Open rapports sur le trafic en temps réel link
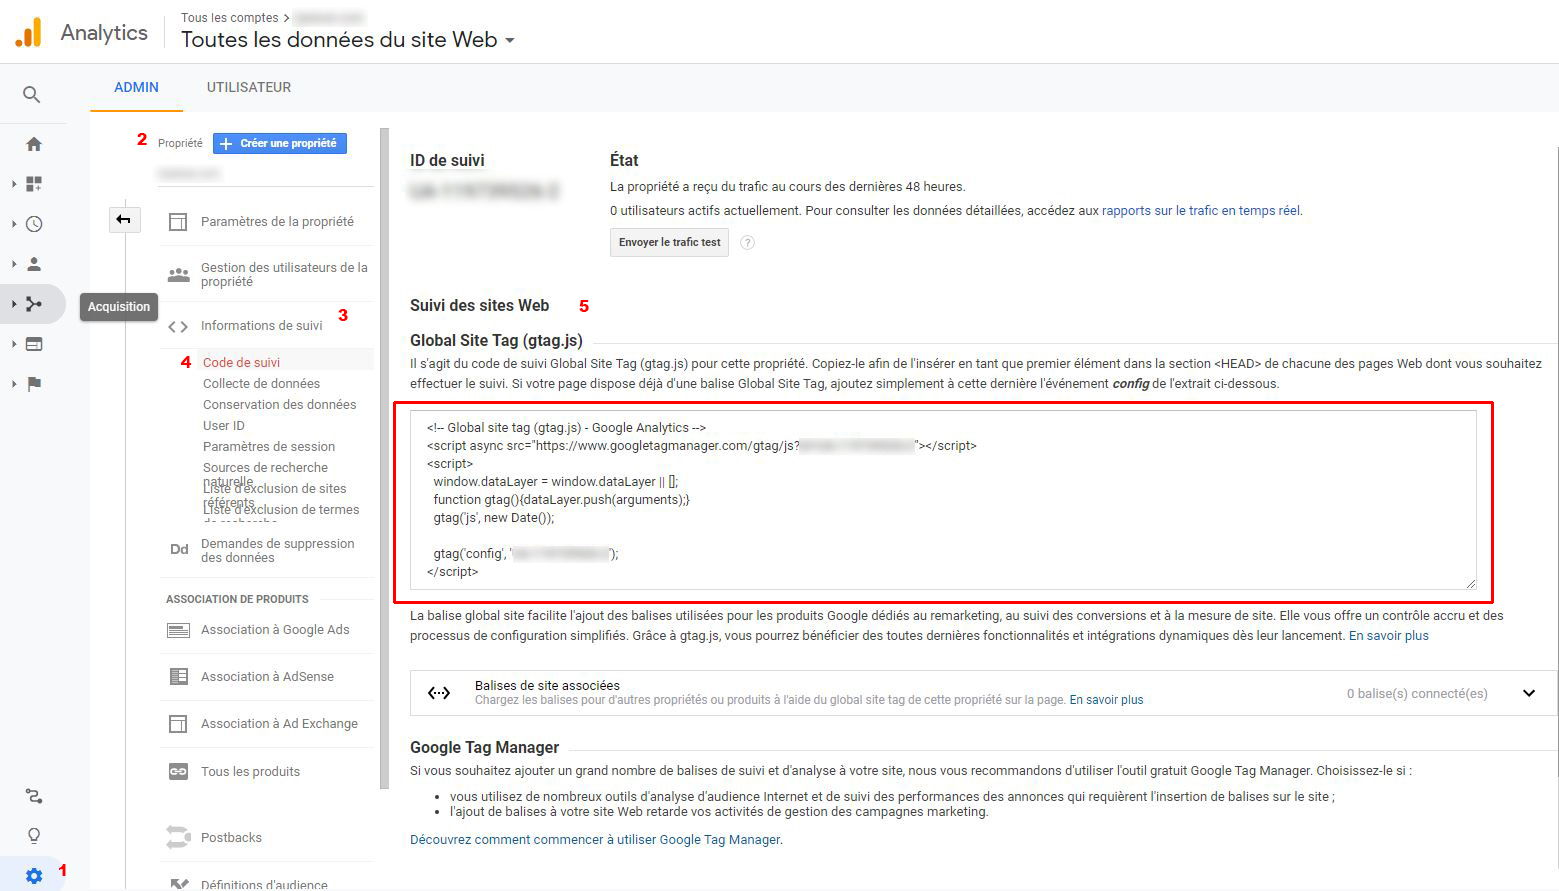 pos(1201,210)
